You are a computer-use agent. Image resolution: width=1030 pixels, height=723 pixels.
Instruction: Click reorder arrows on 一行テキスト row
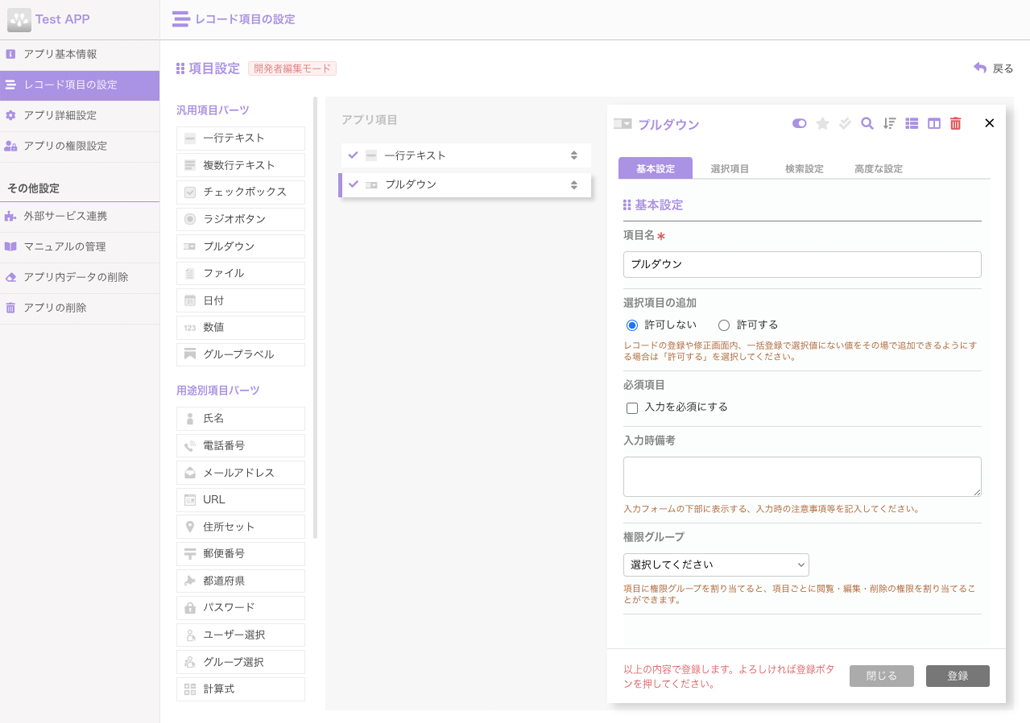point(573,156)
